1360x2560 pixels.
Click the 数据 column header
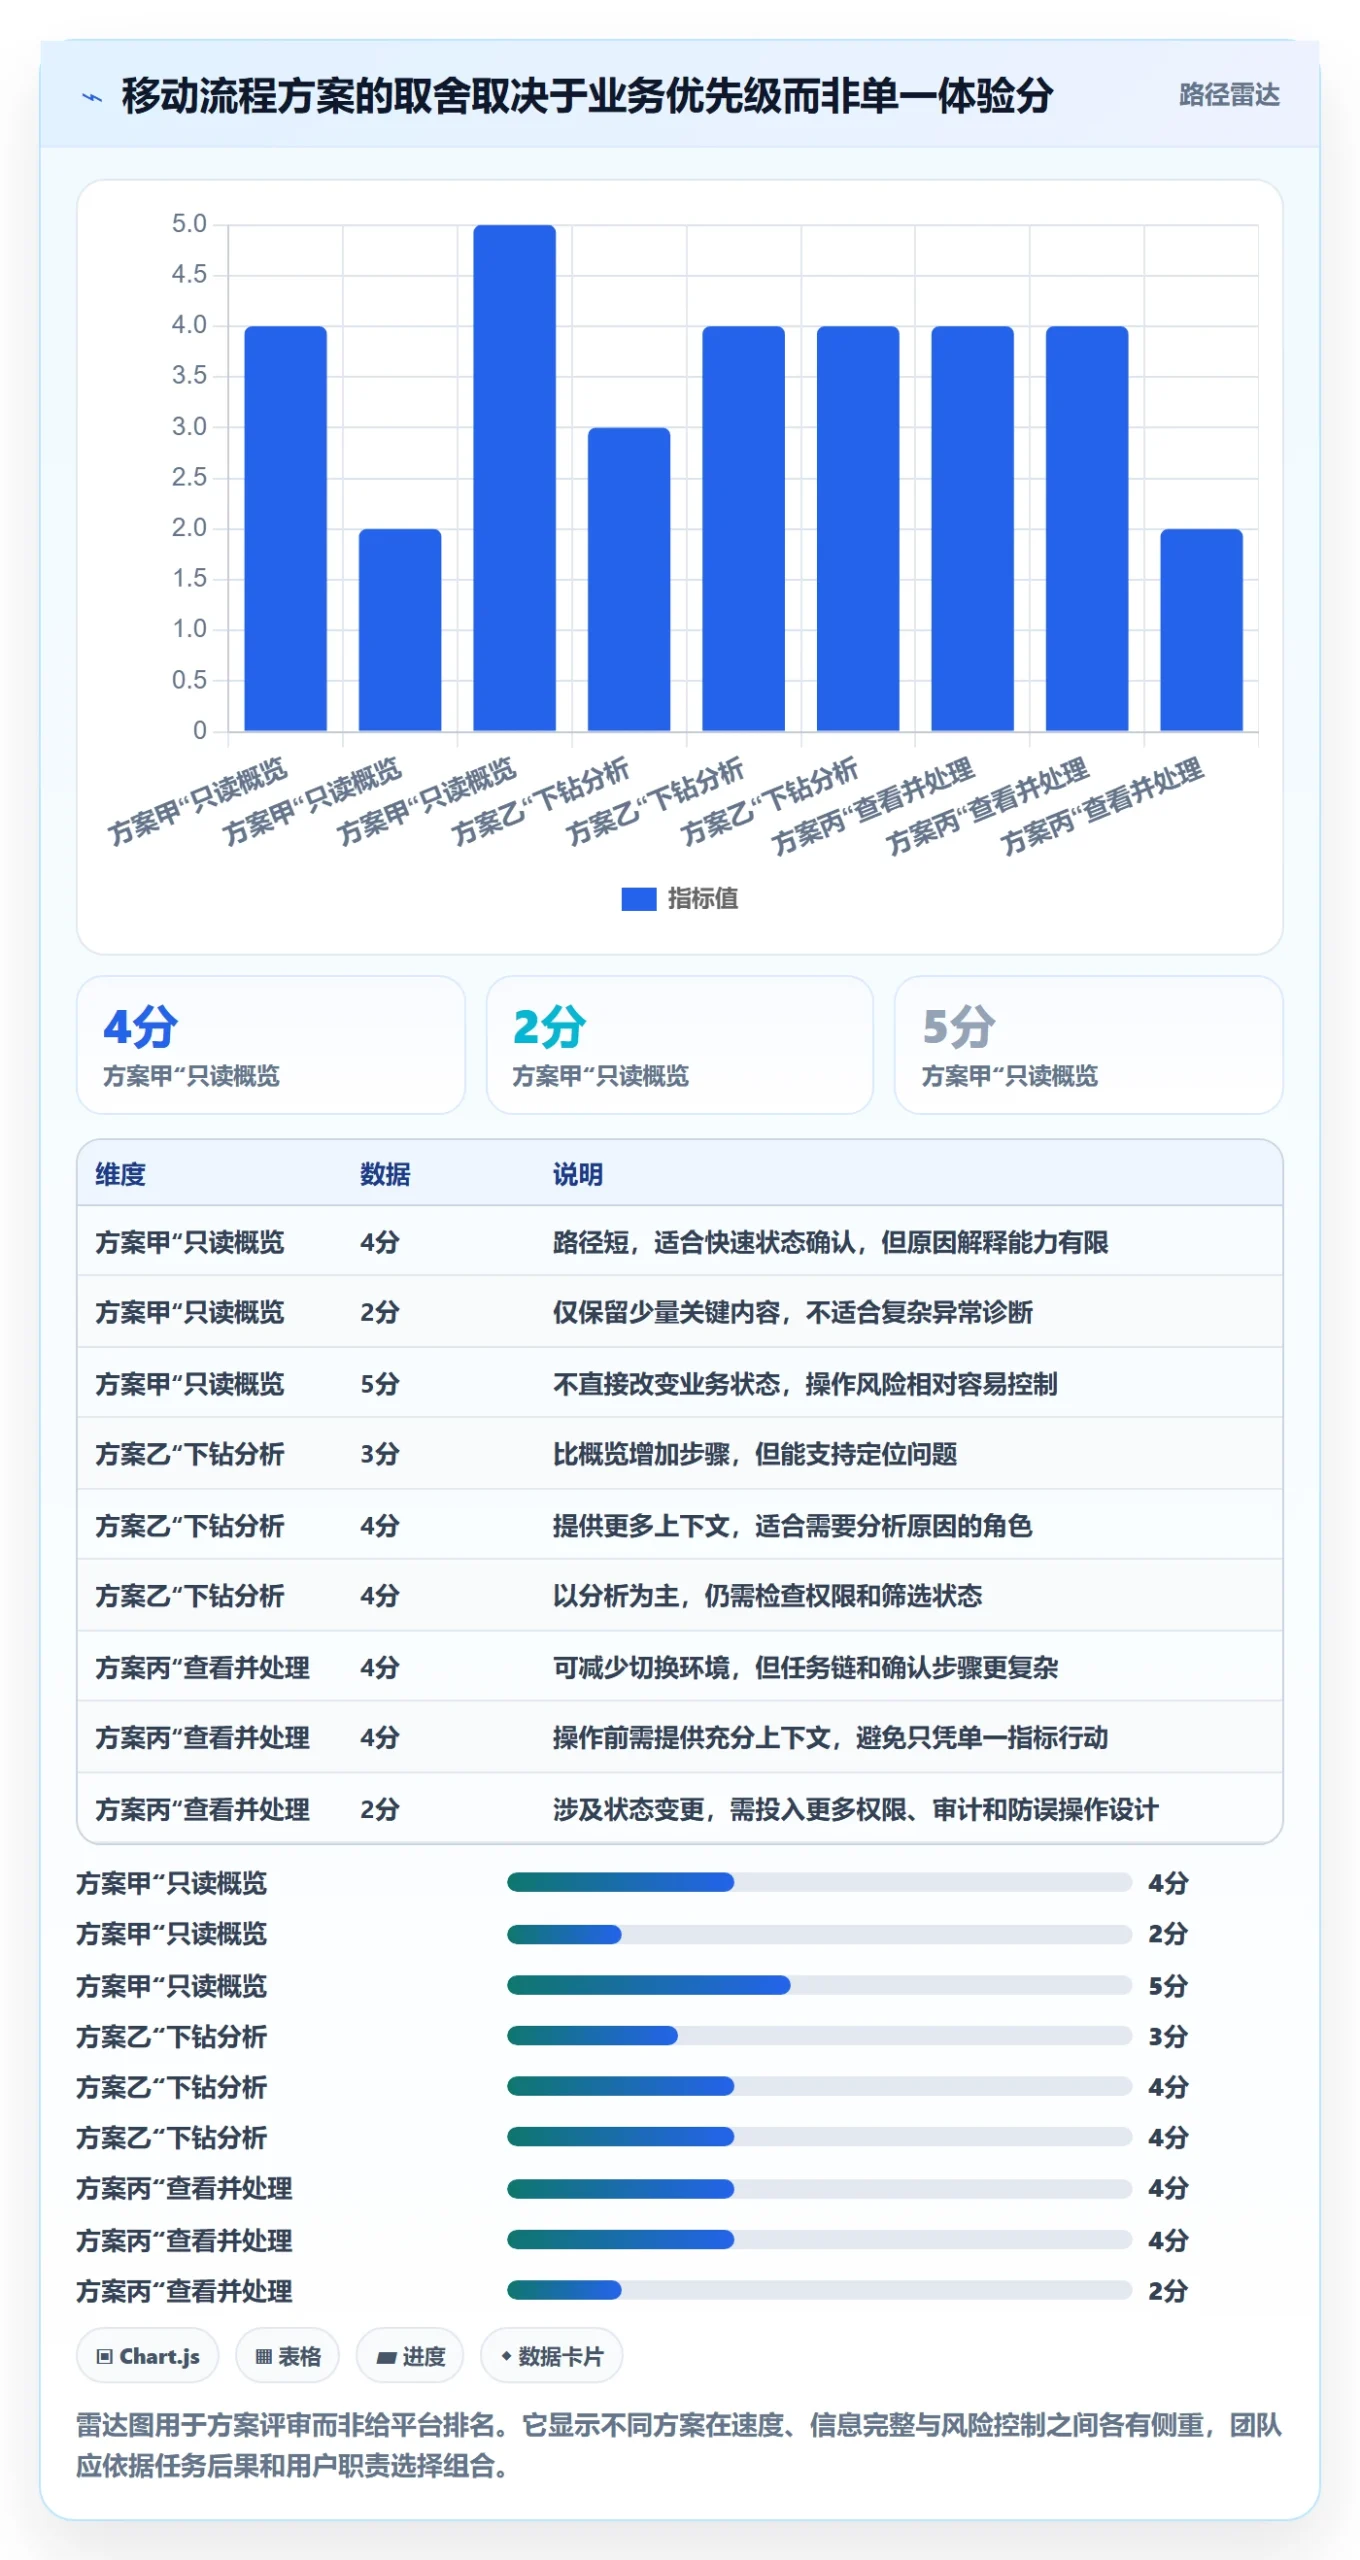pos(385,1173)
